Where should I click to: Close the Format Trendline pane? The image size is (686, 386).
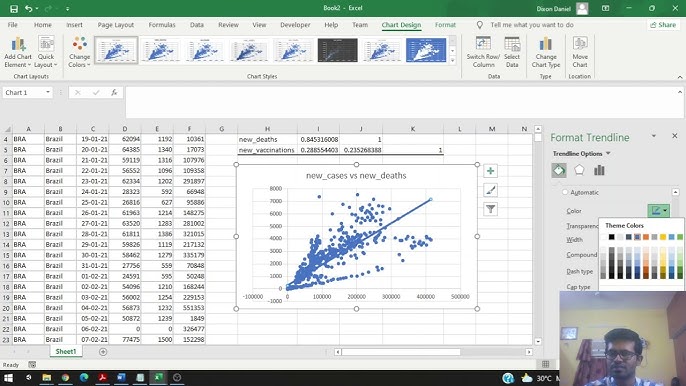click(675, 136)
